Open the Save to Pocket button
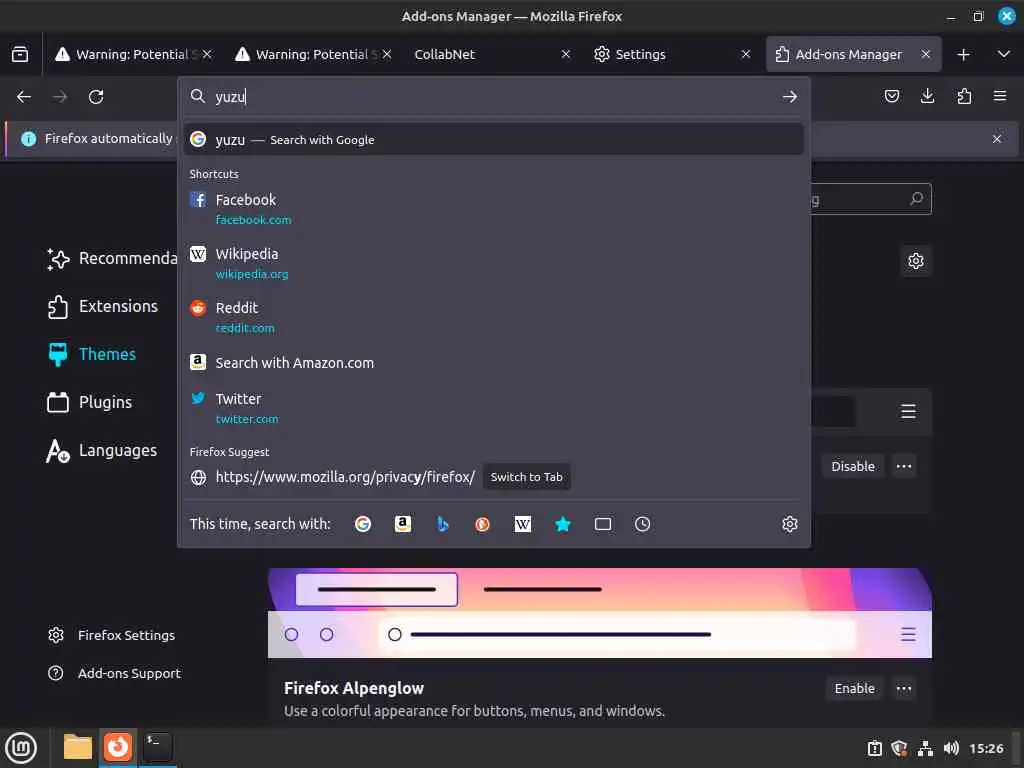 click(891, 97)
